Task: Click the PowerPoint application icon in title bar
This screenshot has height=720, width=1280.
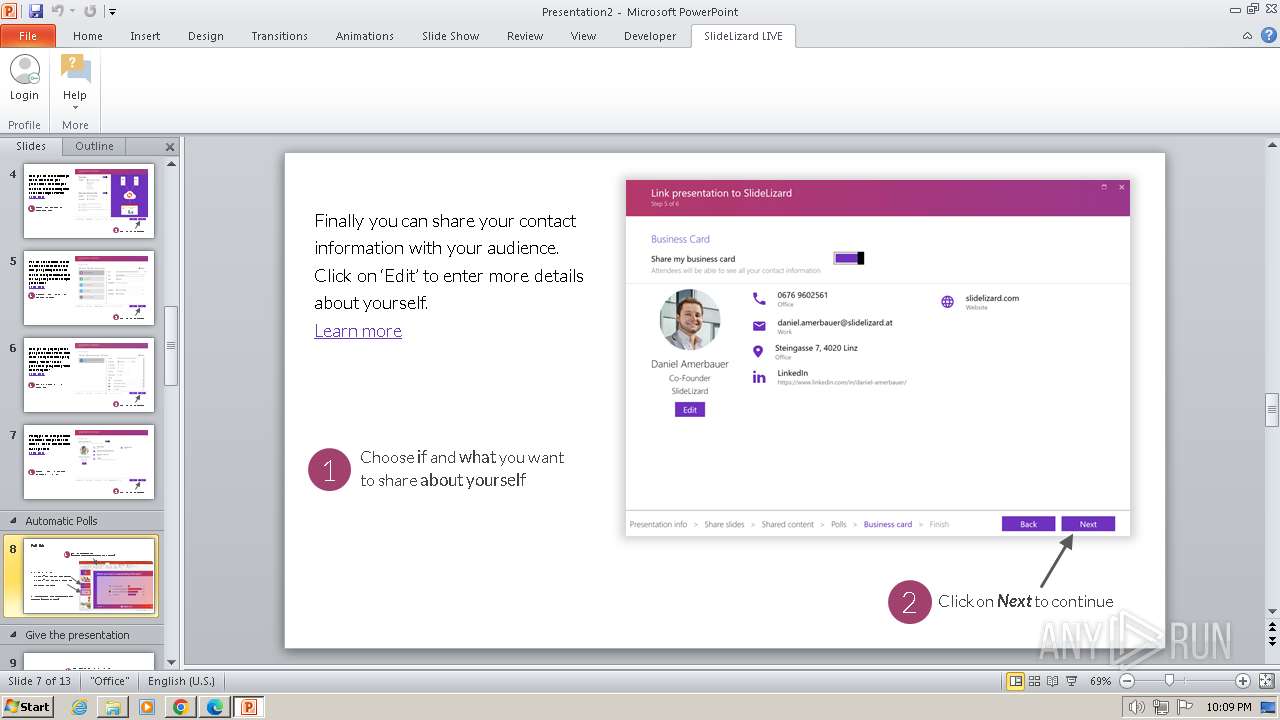Action: [x=10, y=11]
